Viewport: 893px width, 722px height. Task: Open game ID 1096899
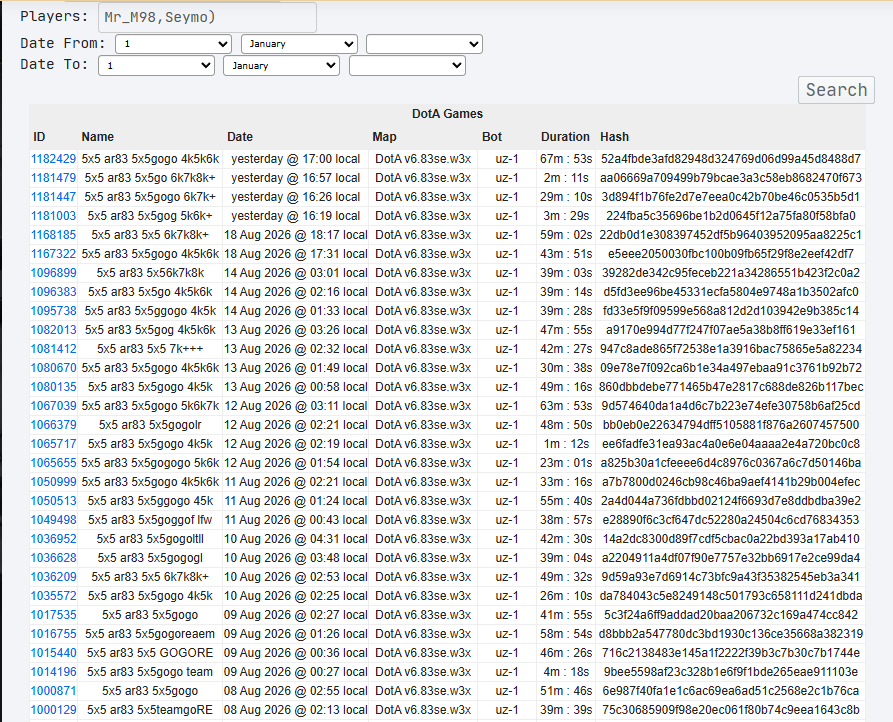[54, 273]
